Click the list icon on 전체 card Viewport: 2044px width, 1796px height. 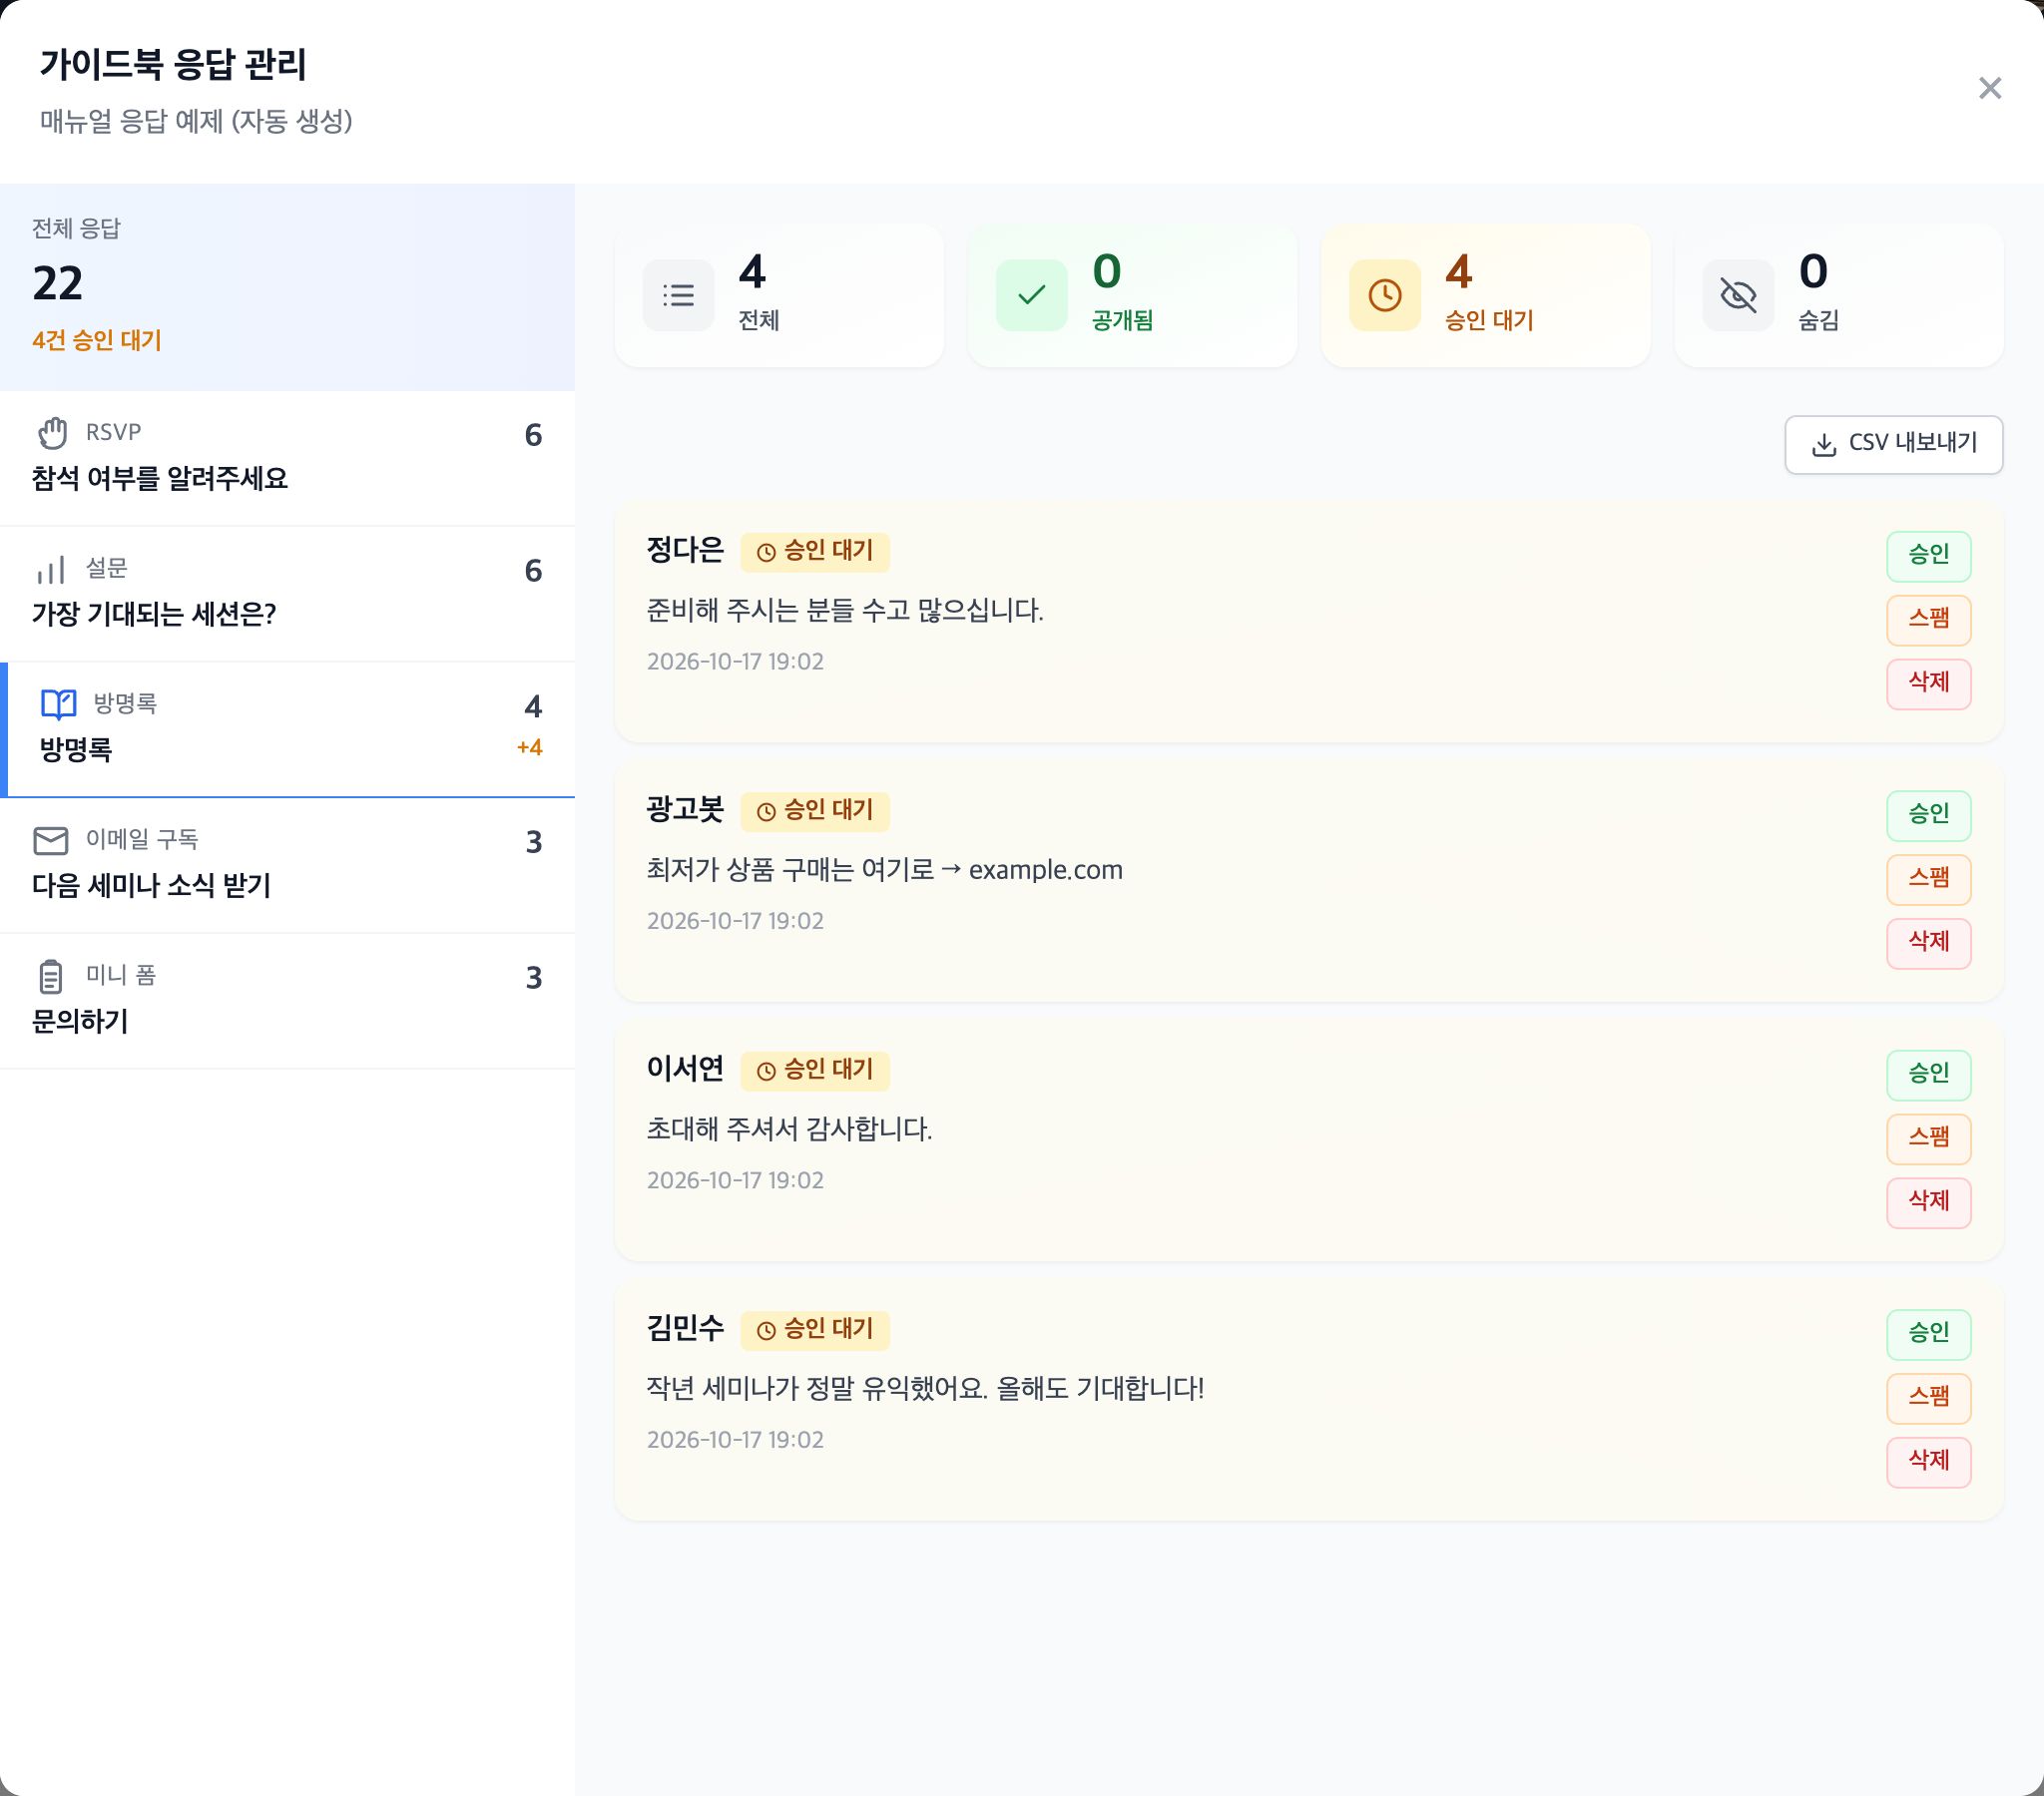tap(678, 295)
